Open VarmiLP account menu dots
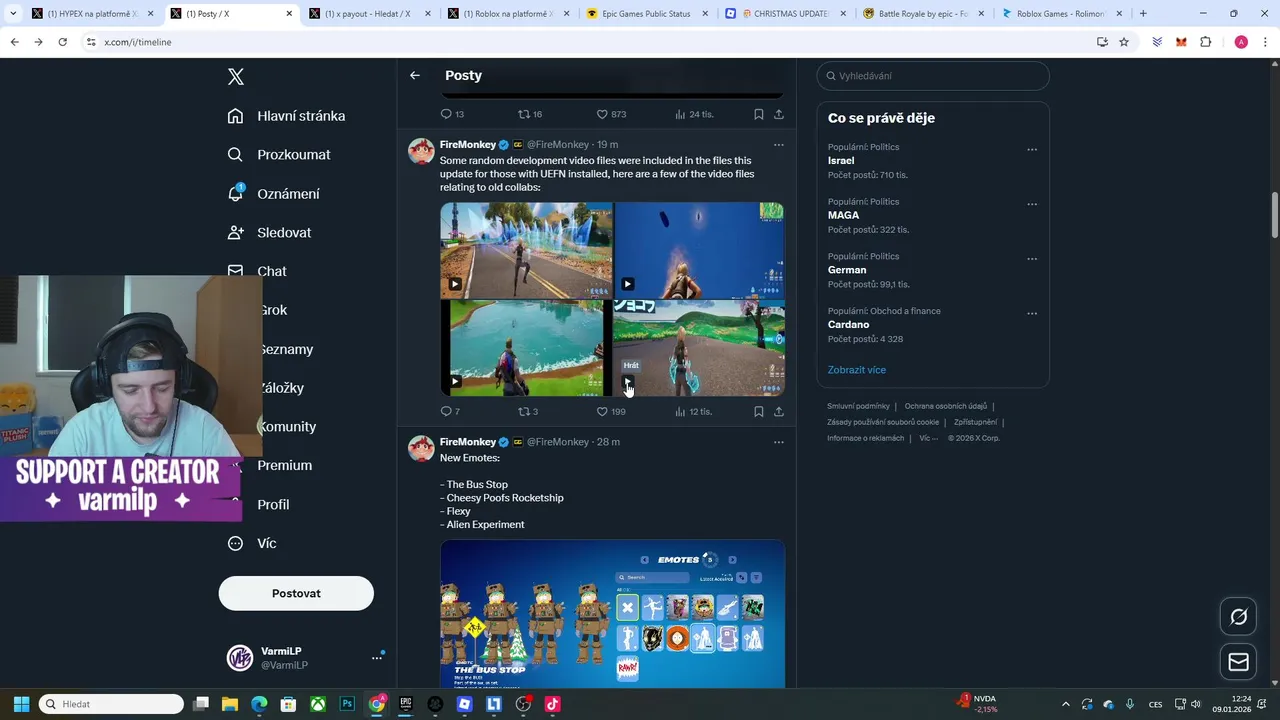Image resolution: width=1280 pixels, height=720 pixels. [377, 658]
